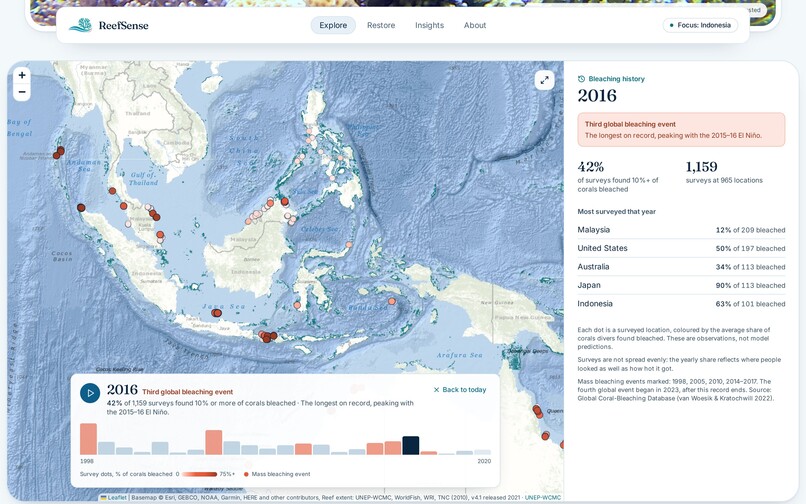The image size is (806, 504).
Task: Select the 2002 bar on the timeline
Action: click(160, 448)
